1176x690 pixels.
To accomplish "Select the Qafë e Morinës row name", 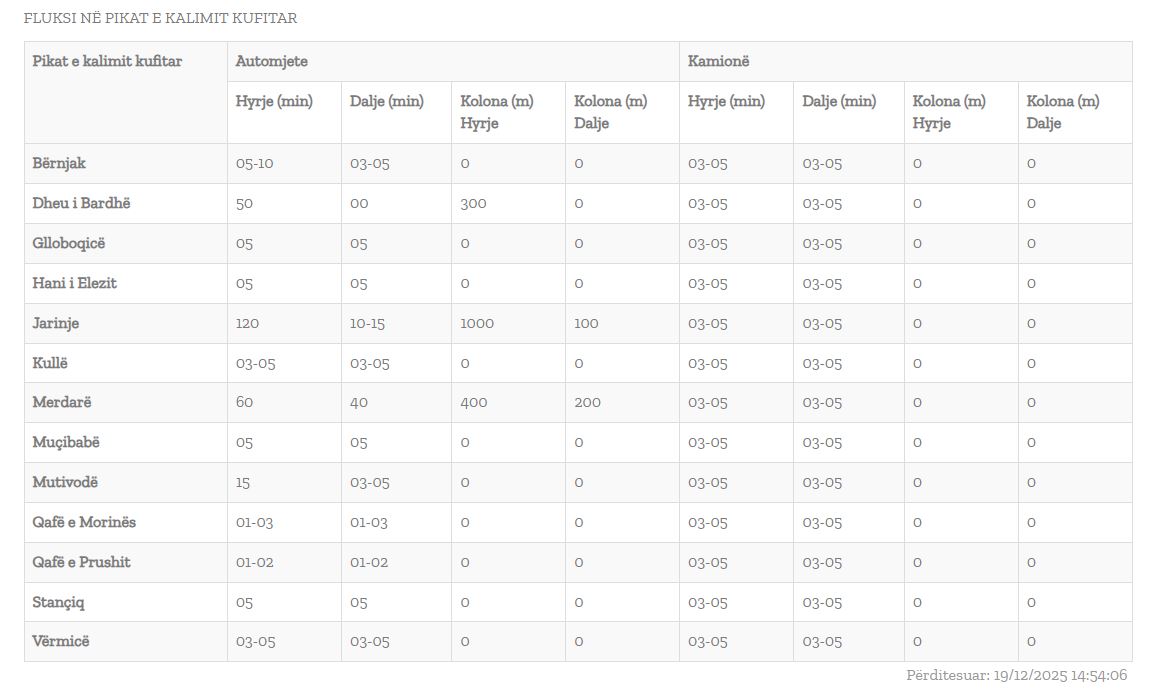I will [x=84, y=522].
